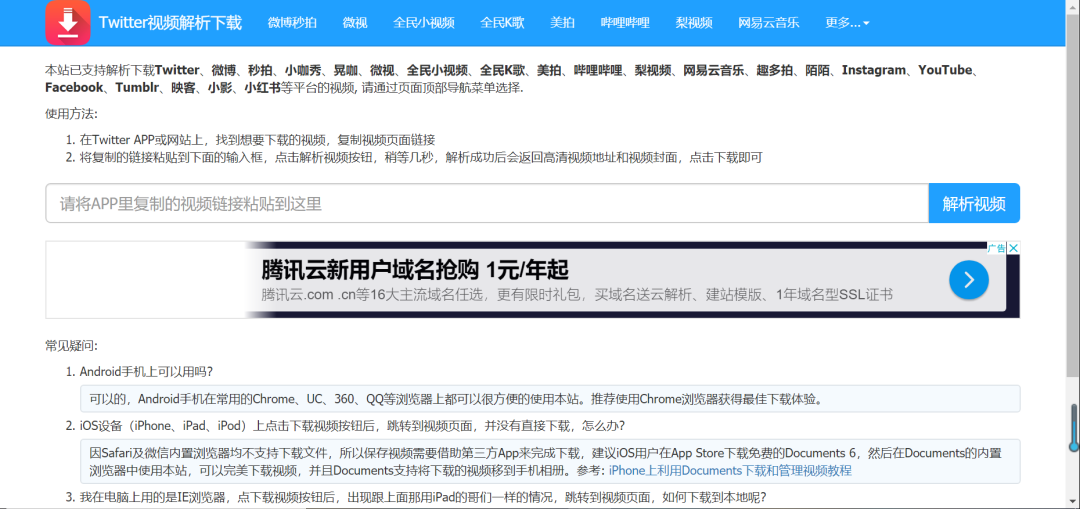The width and height of the screenshot is (1080, 509).
Task: Focus the video link input field
Action: 486,203
